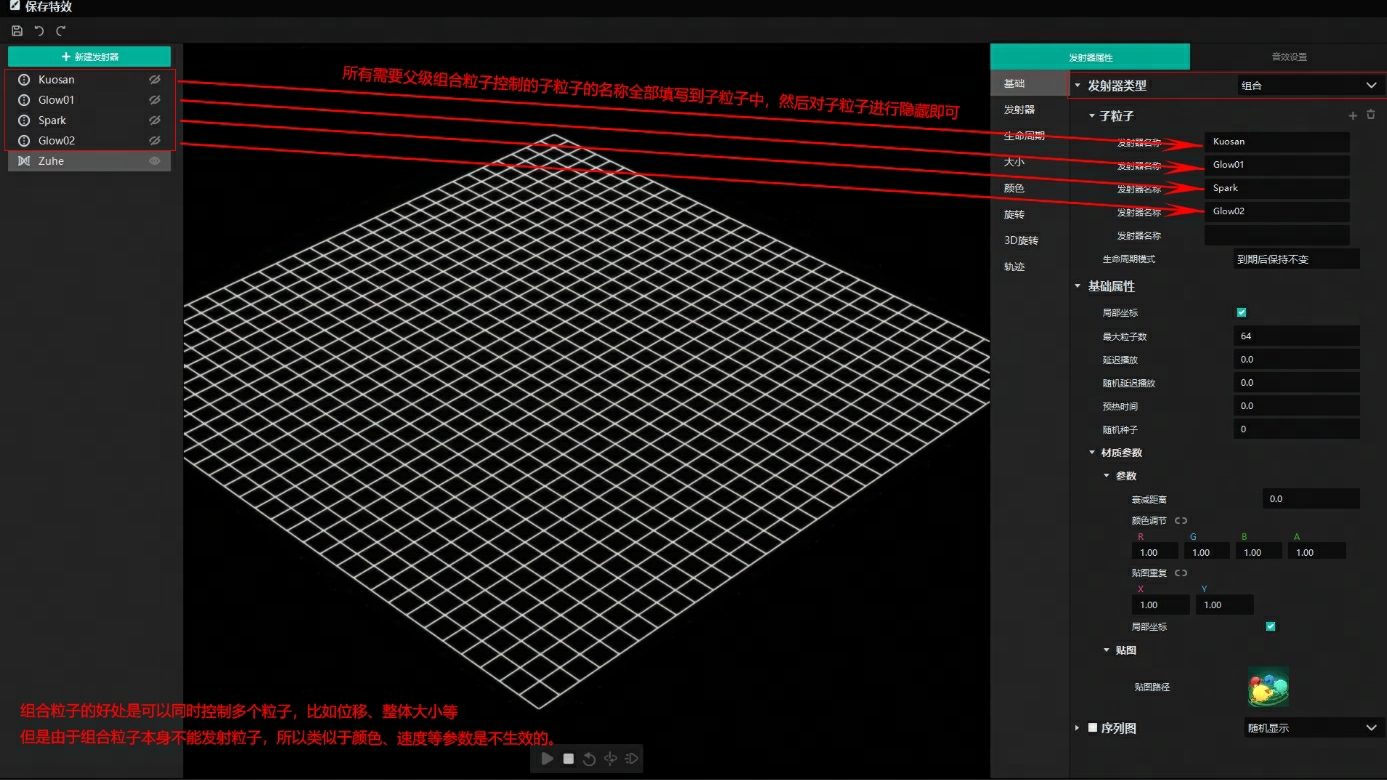Click the 最大粒子数 field showing 64
Viewport: 1387px width, 780px height.
(x=1296, y=336)
